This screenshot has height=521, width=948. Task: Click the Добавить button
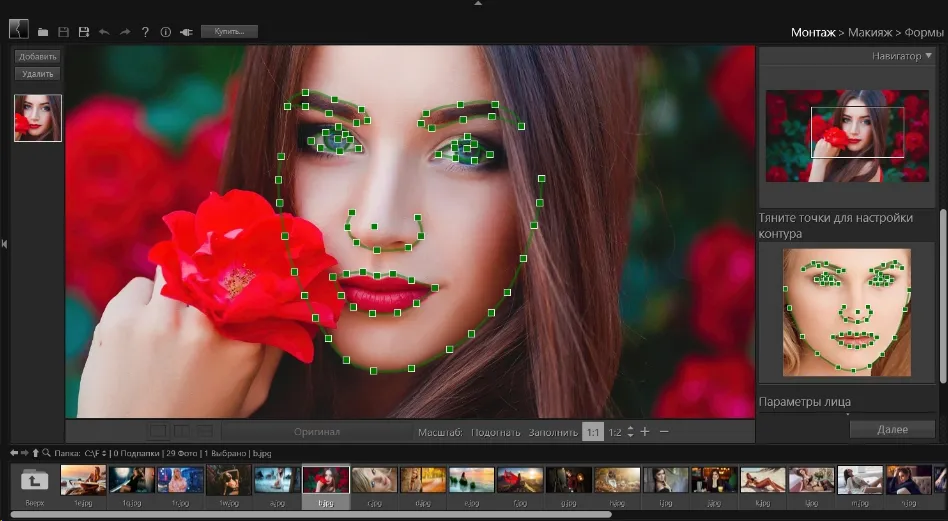pyautogui.click(x=37, y=56)
